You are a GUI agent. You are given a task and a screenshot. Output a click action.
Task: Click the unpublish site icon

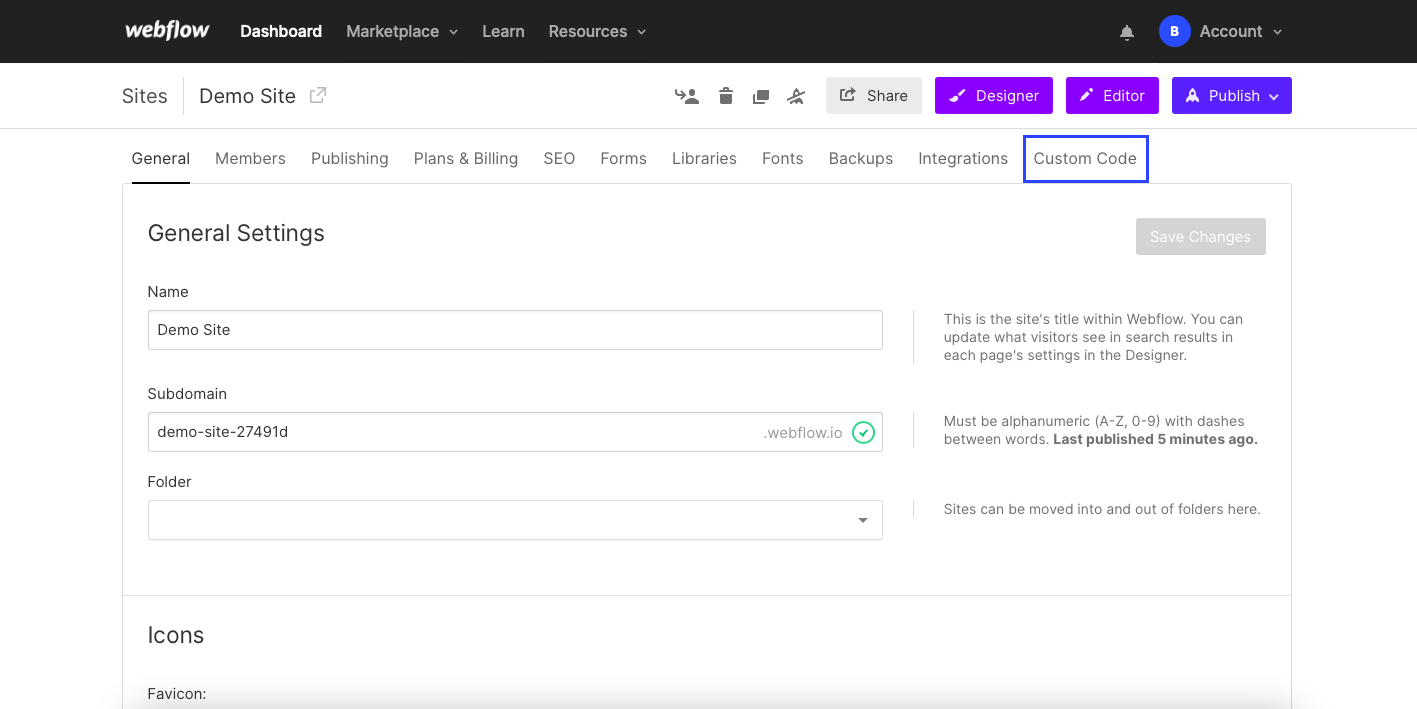796,96
